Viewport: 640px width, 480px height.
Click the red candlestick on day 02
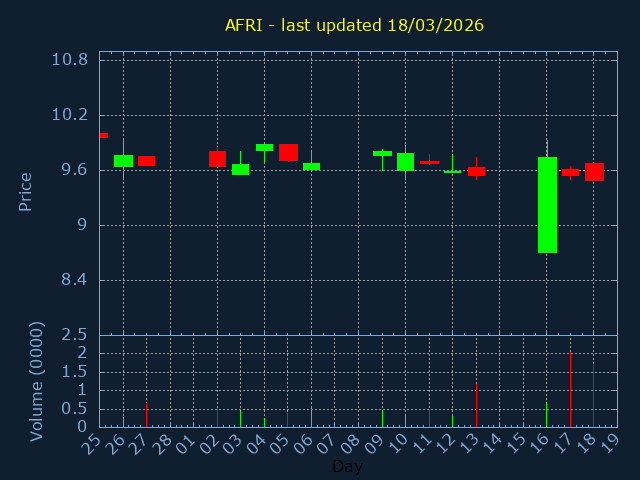pyautogui.click(x=217, y=159)
